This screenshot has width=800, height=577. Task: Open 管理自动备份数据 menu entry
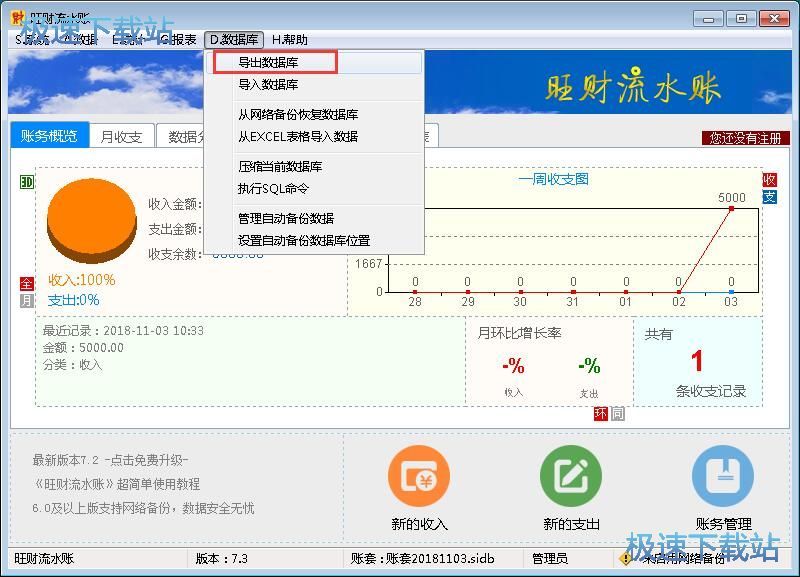click(314, 218)
